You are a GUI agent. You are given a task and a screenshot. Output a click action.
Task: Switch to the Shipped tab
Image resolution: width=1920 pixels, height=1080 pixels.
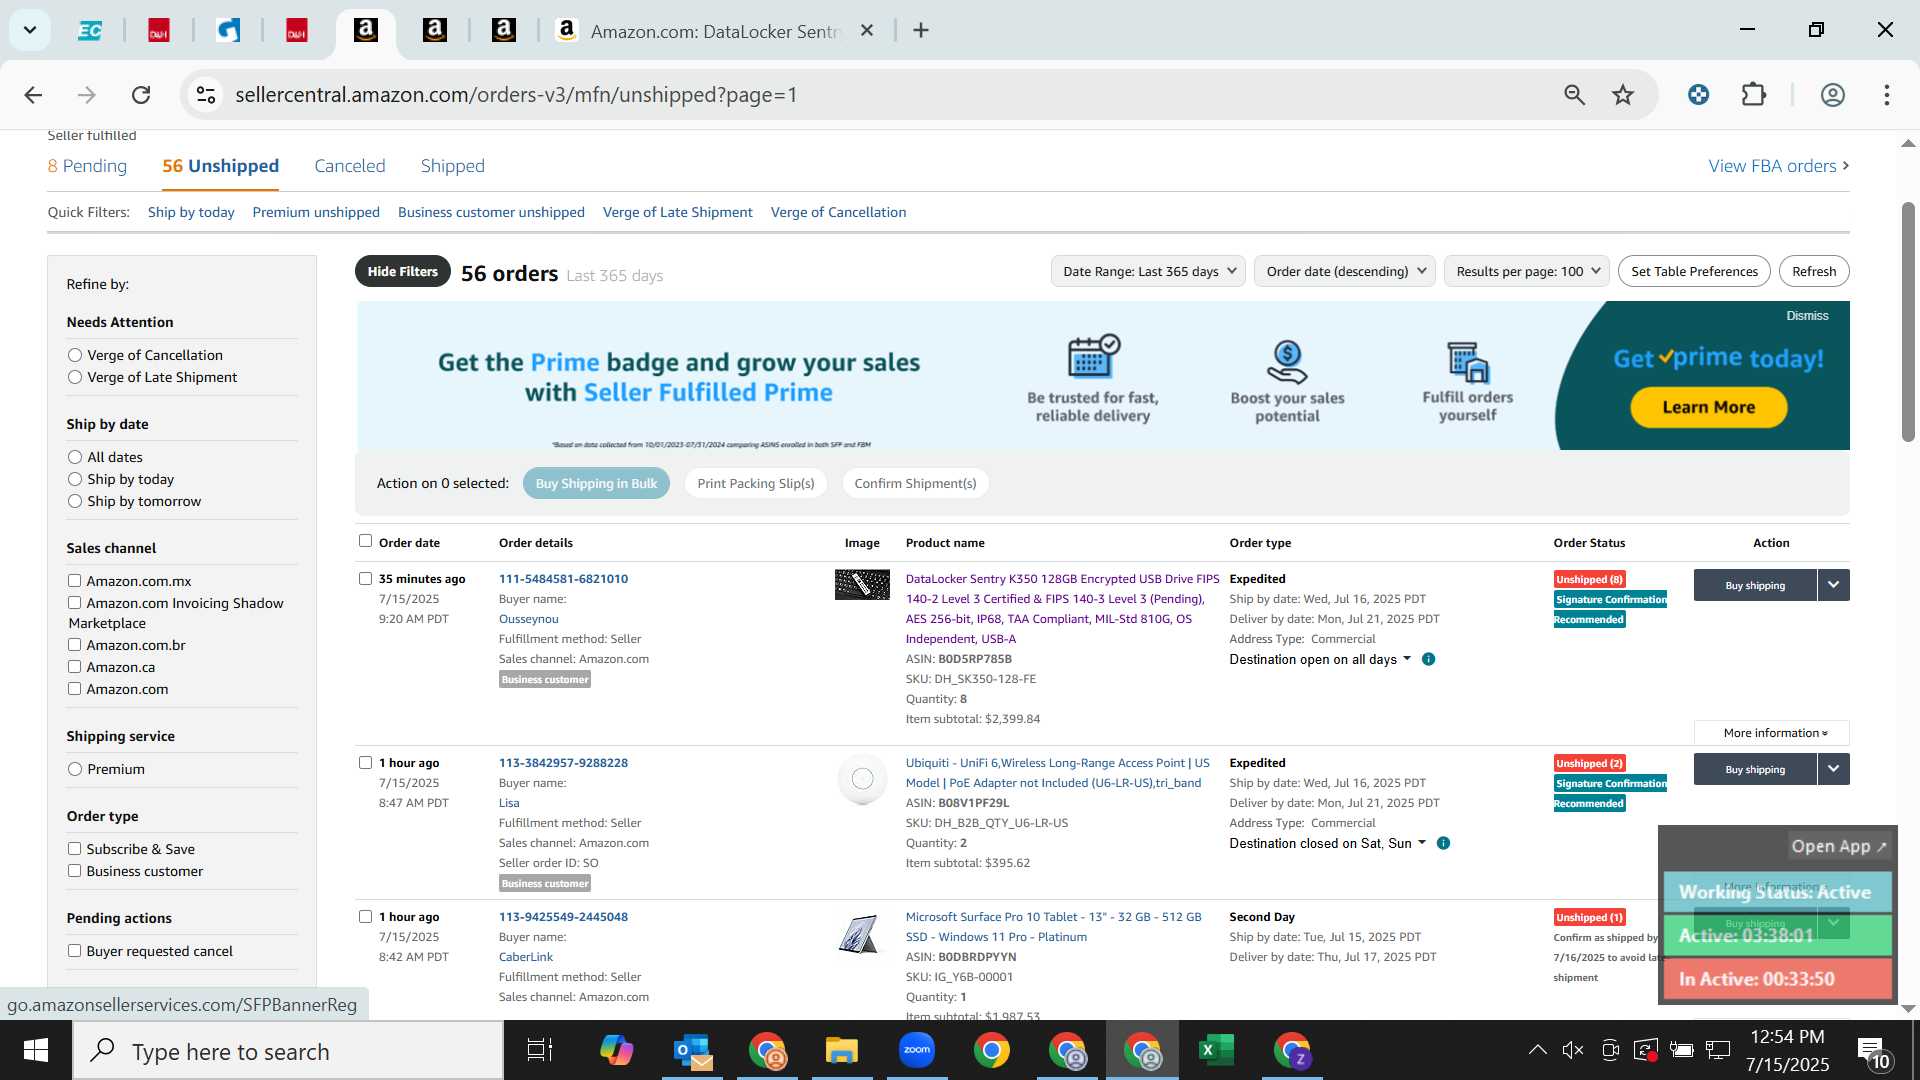pos(453,166)
